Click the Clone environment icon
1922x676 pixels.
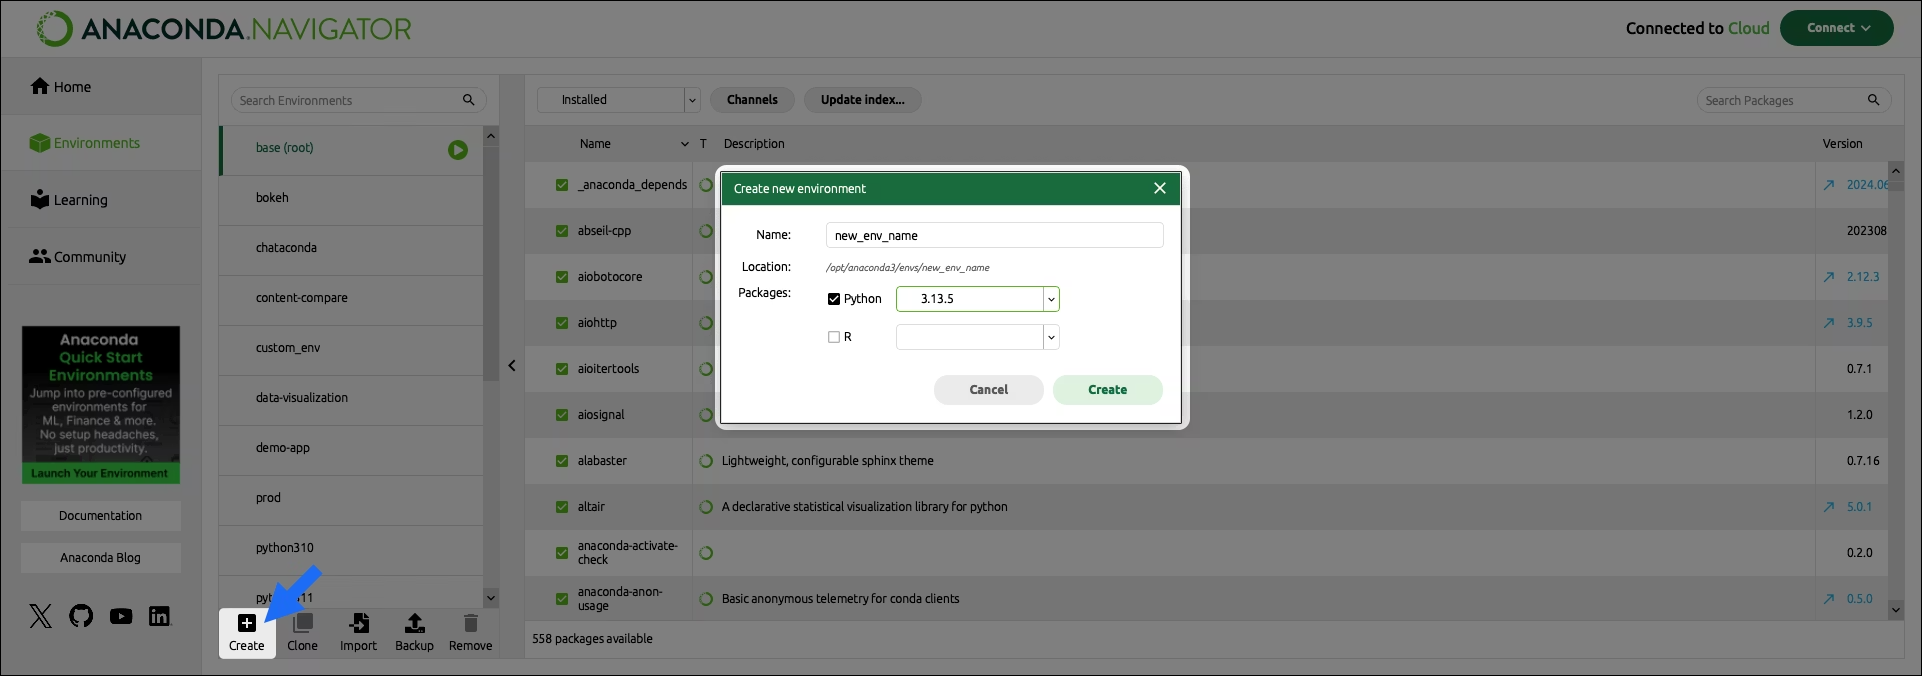coord(302,624)
